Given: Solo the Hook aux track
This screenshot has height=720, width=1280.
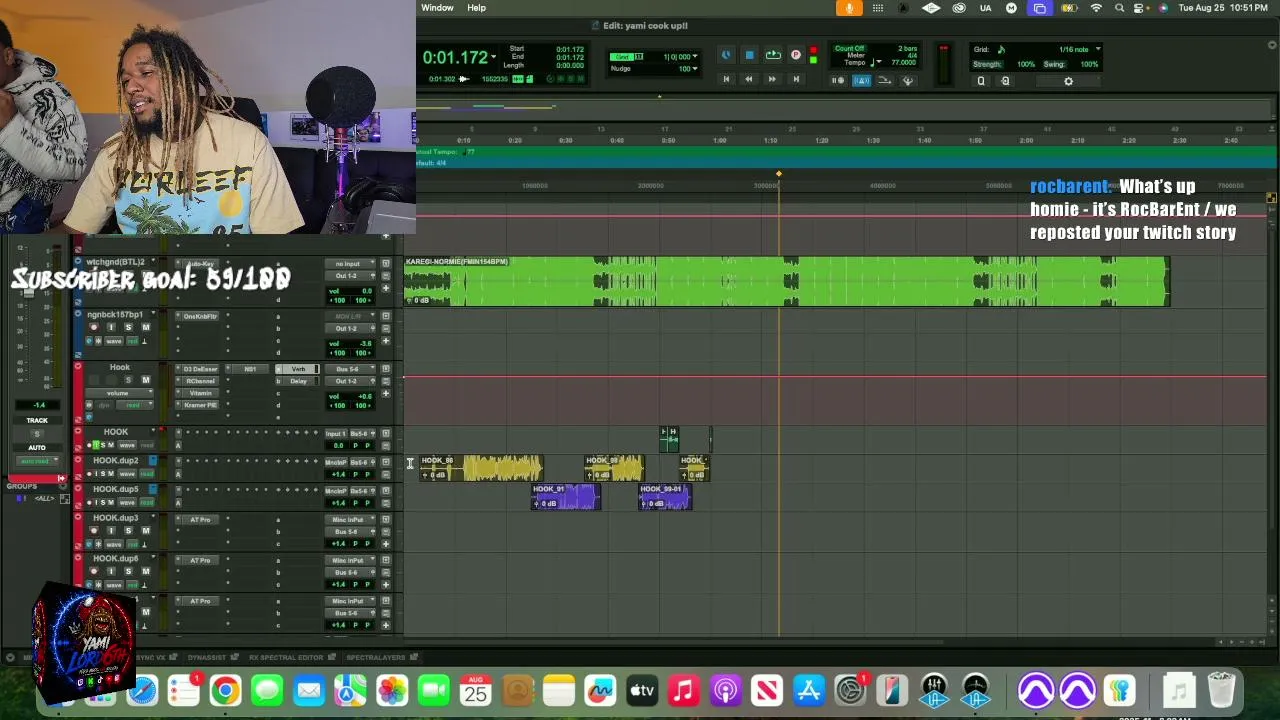Looking at the screenshot, I should [x=128, y=380].
